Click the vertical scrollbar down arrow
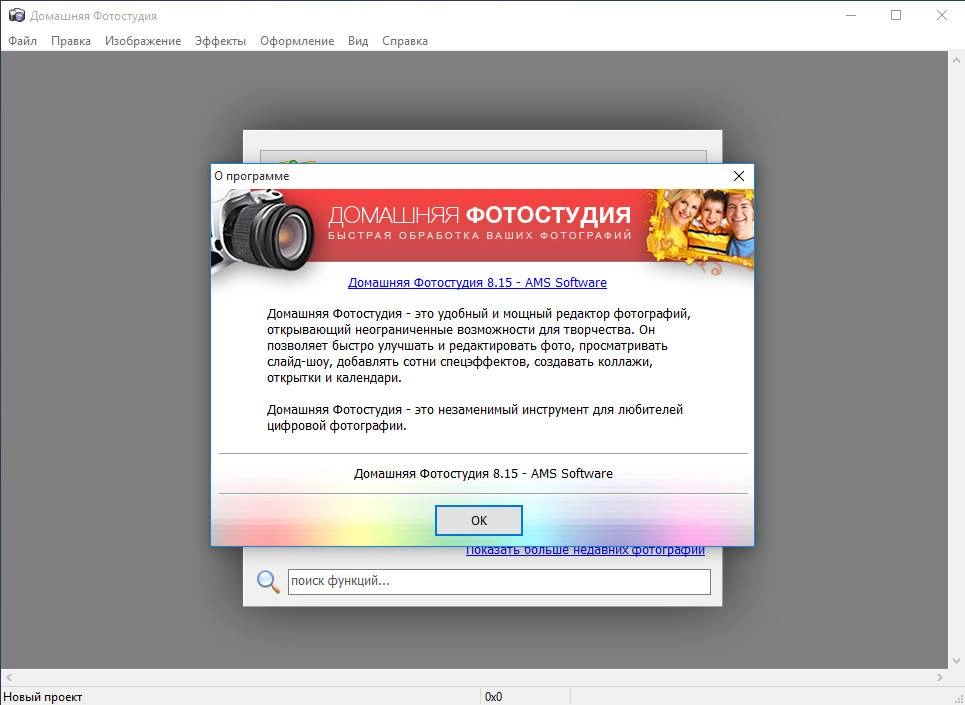Viewport: 965px width, 705px height. pyautogui.click(x=956, y=661)
